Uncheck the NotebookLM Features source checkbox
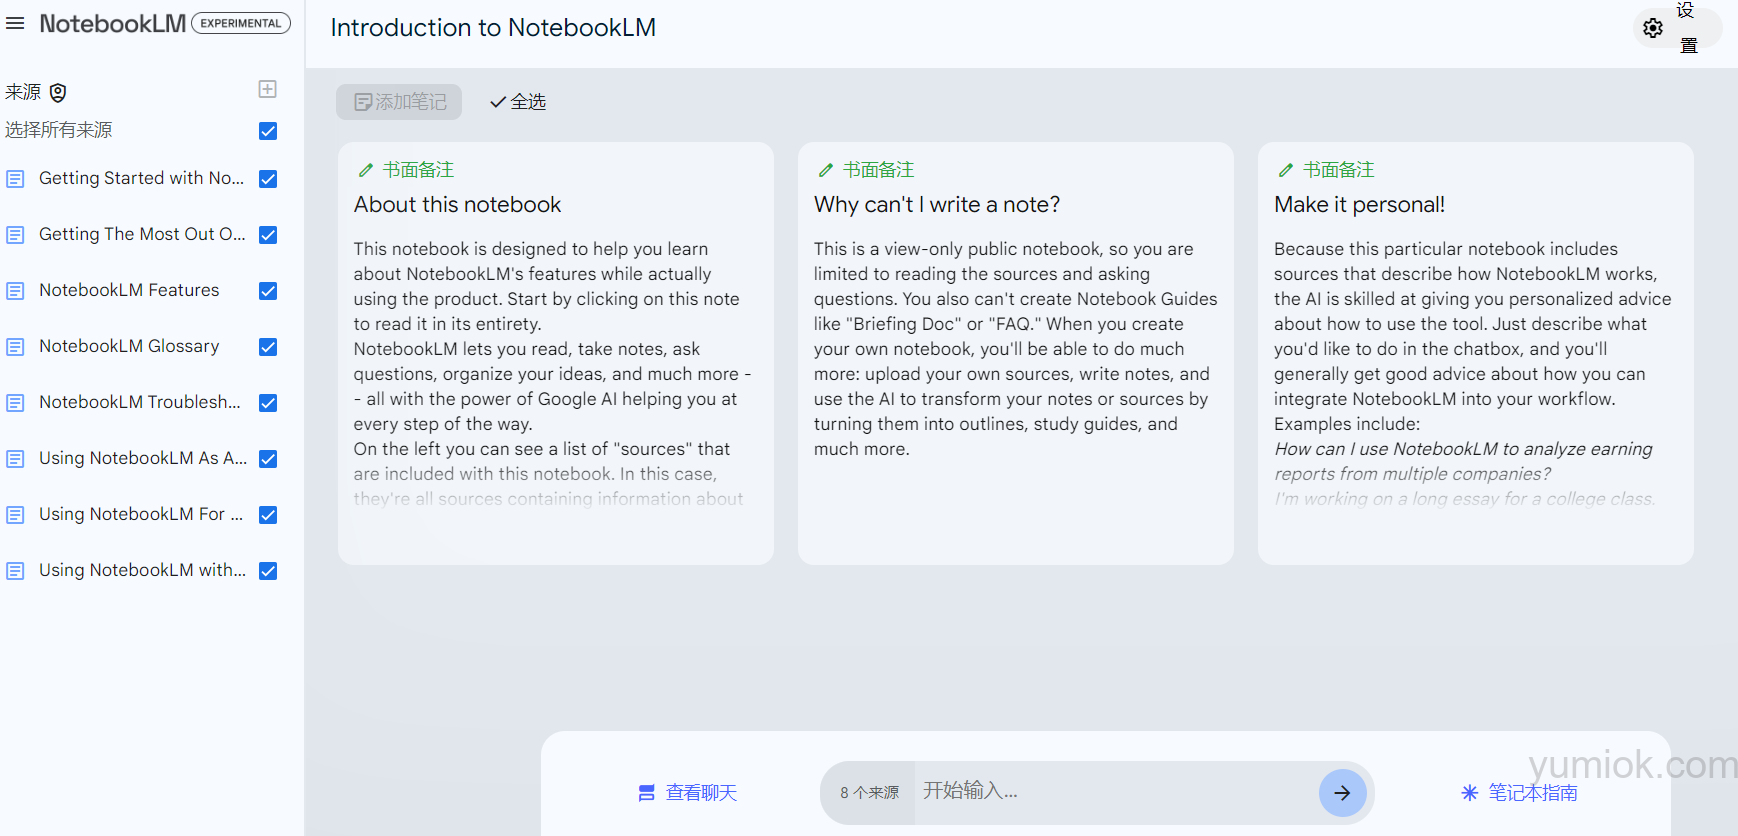 tap(268, 291)
